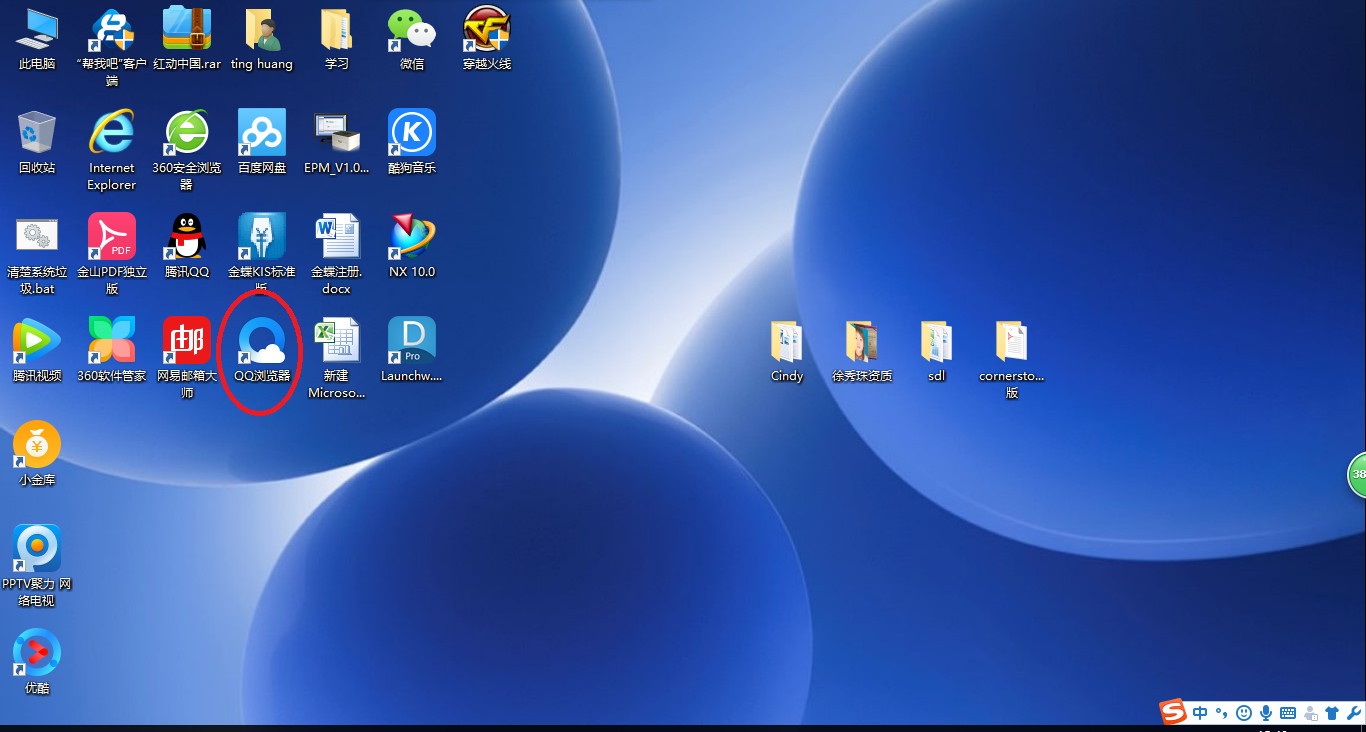The height and width of the screenshot is (732, 1366).
Task: Open the wrench toolbox on IME bar
Action: [1354, 713]
